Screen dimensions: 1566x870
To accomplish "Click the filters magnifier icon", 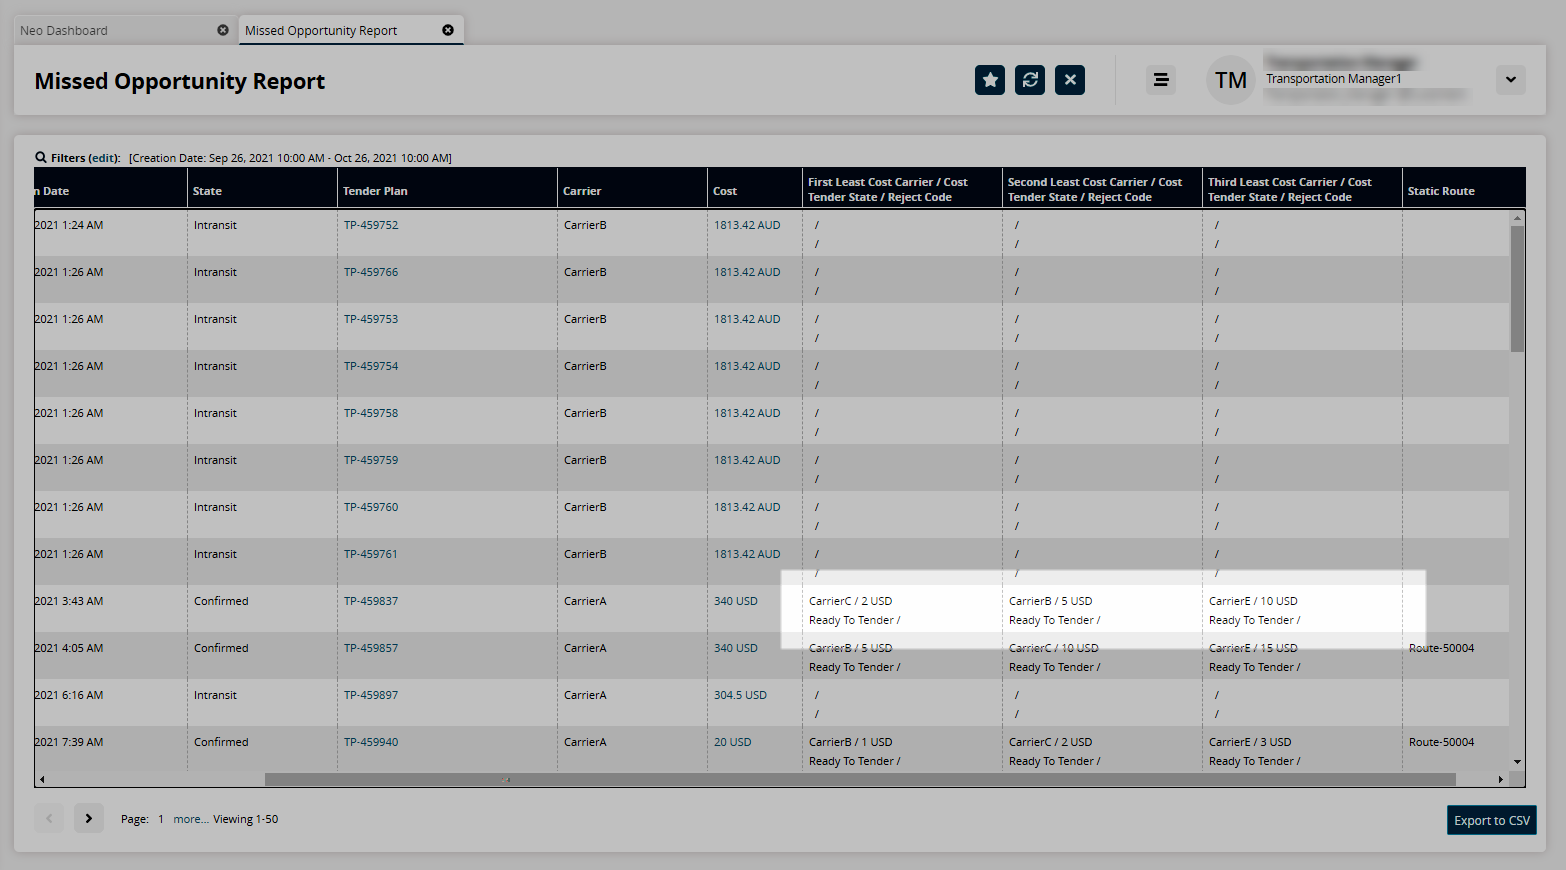I will pyautogui.click(x=41, y=157).
